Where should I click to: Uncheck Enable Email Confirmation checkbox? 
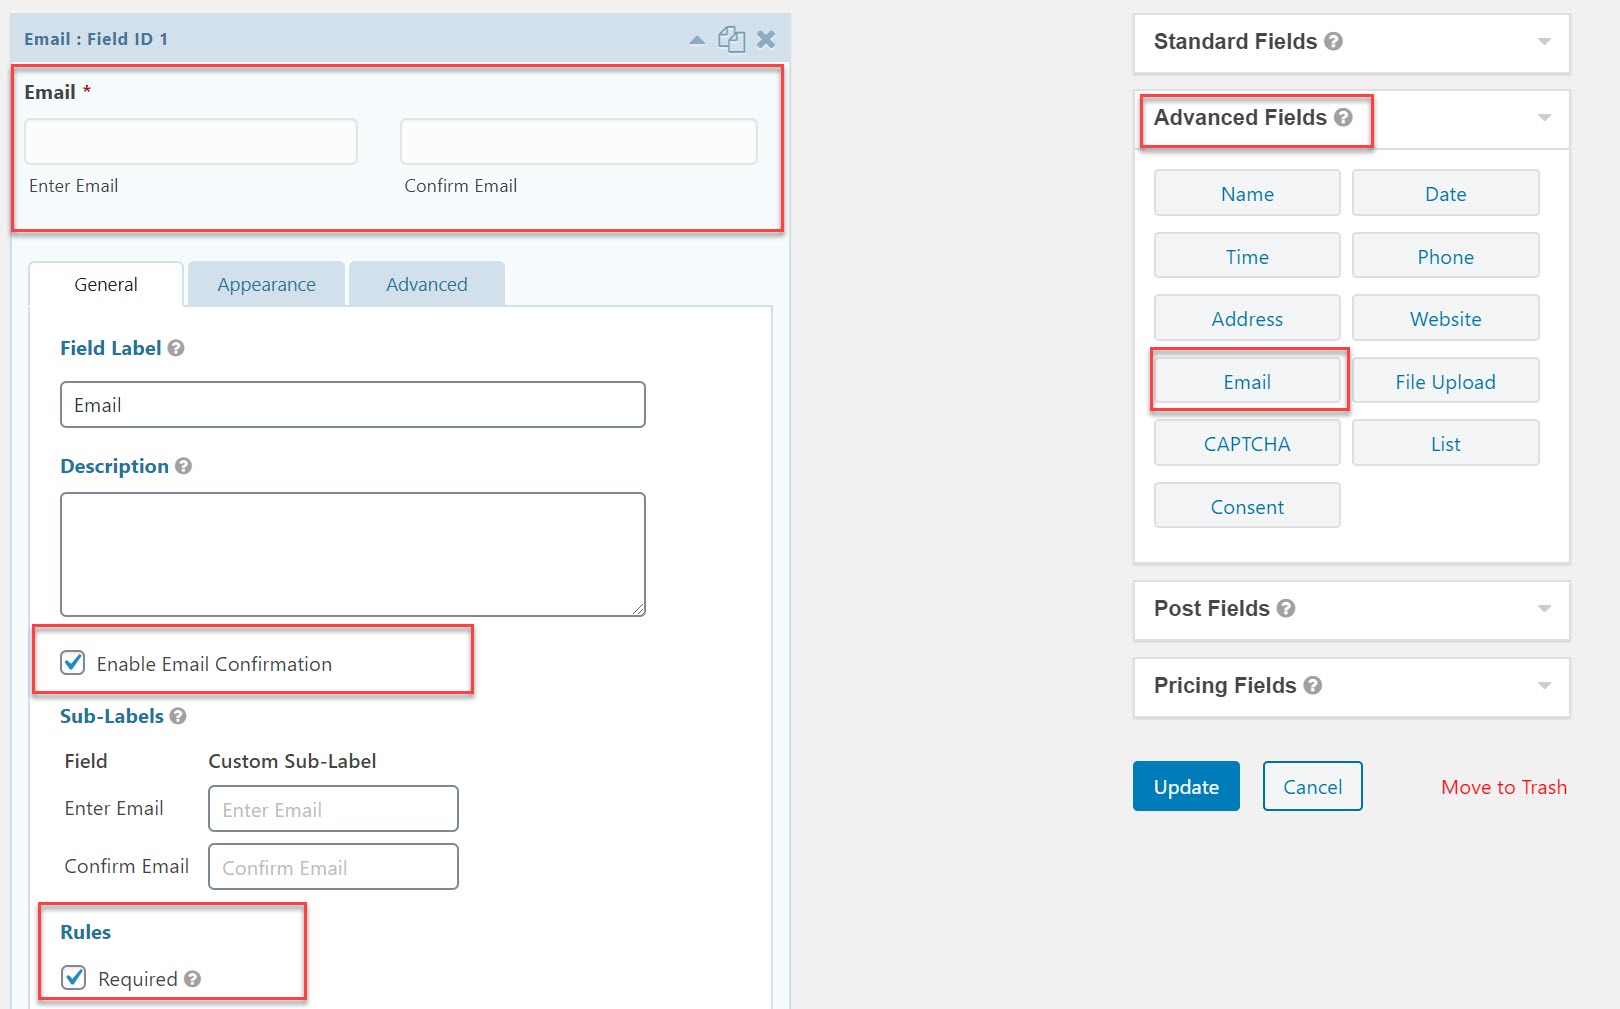coord(73,662)
